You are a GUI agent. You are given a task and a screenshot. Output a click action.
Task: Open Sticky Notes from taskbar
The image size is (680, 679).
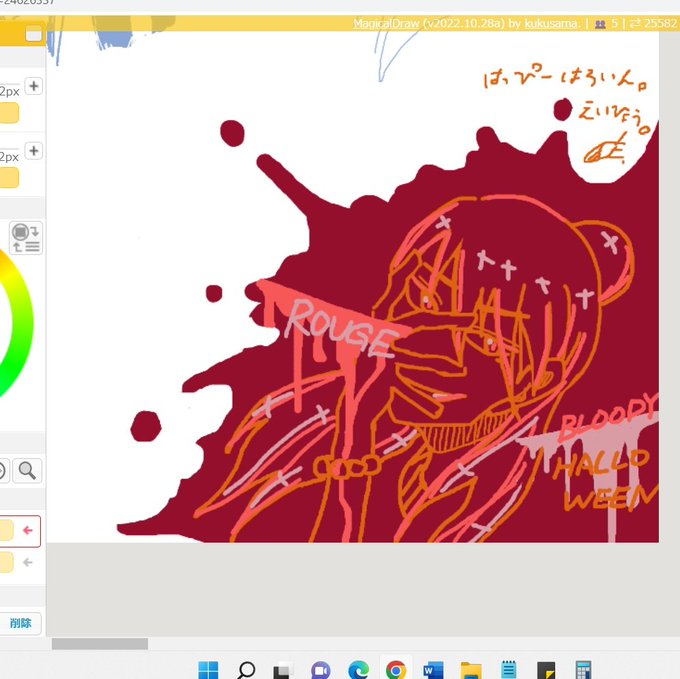(546, 670)
